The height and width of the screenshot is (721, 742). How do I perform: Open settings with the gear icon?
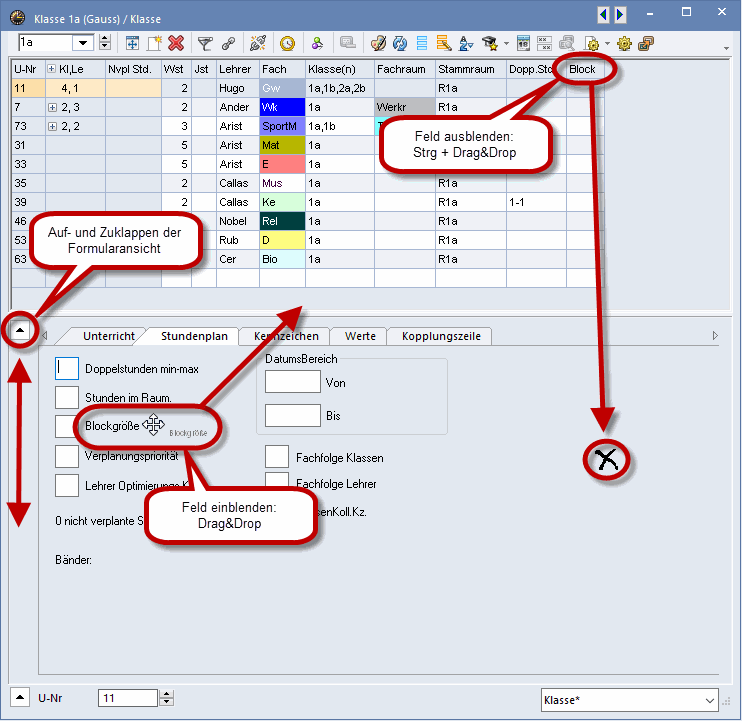[x=624, y=43]
